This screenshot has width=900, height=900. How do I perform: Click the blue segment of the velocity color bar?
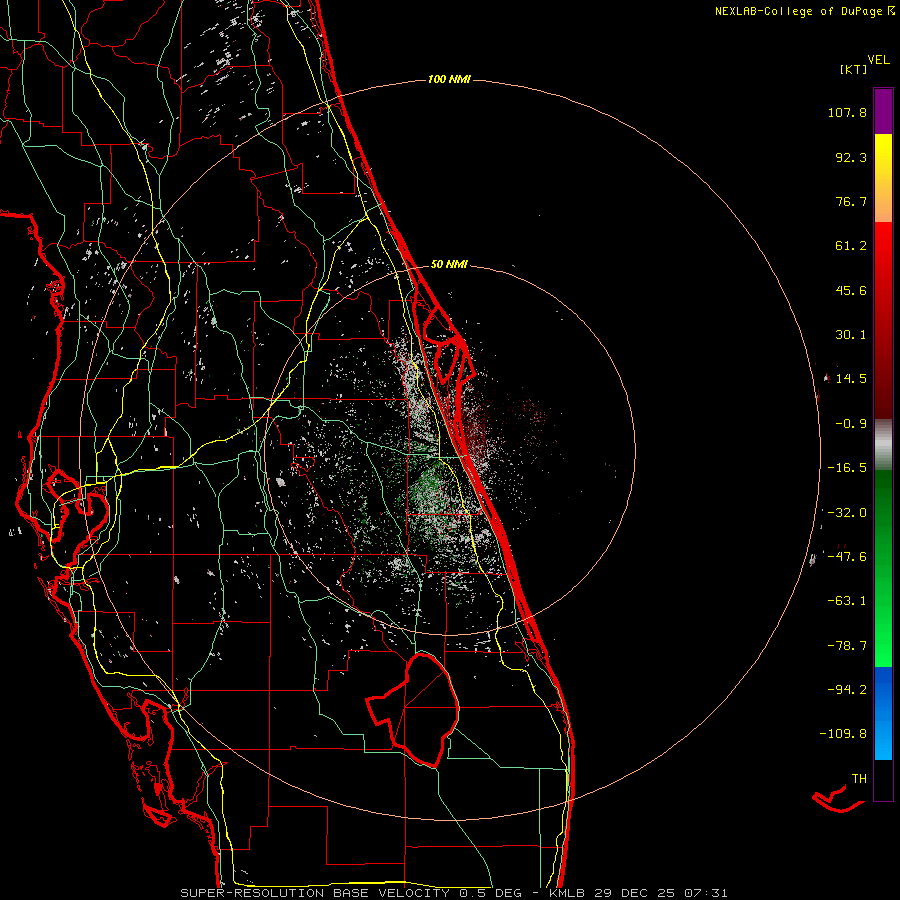[883, 713]
